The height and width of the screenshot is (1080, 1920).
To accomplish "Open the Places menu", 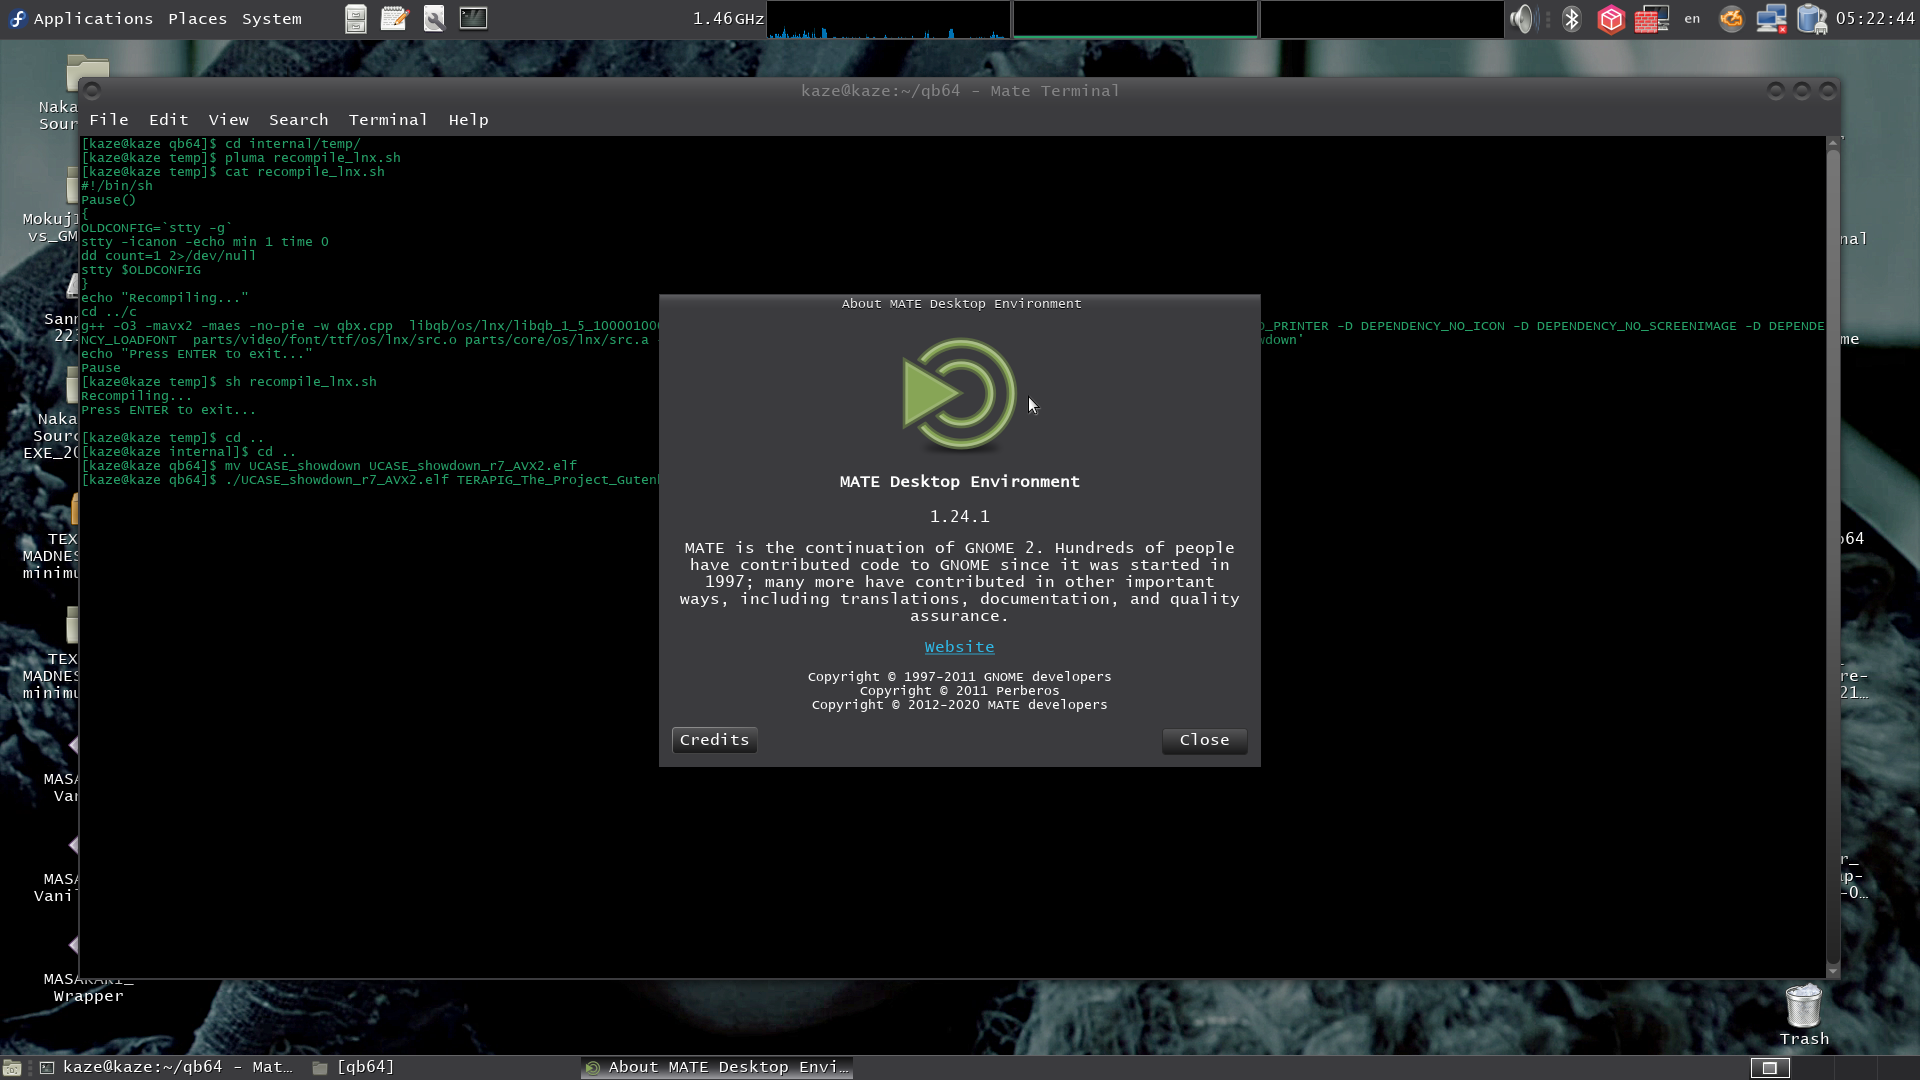I will coord(197,18).
